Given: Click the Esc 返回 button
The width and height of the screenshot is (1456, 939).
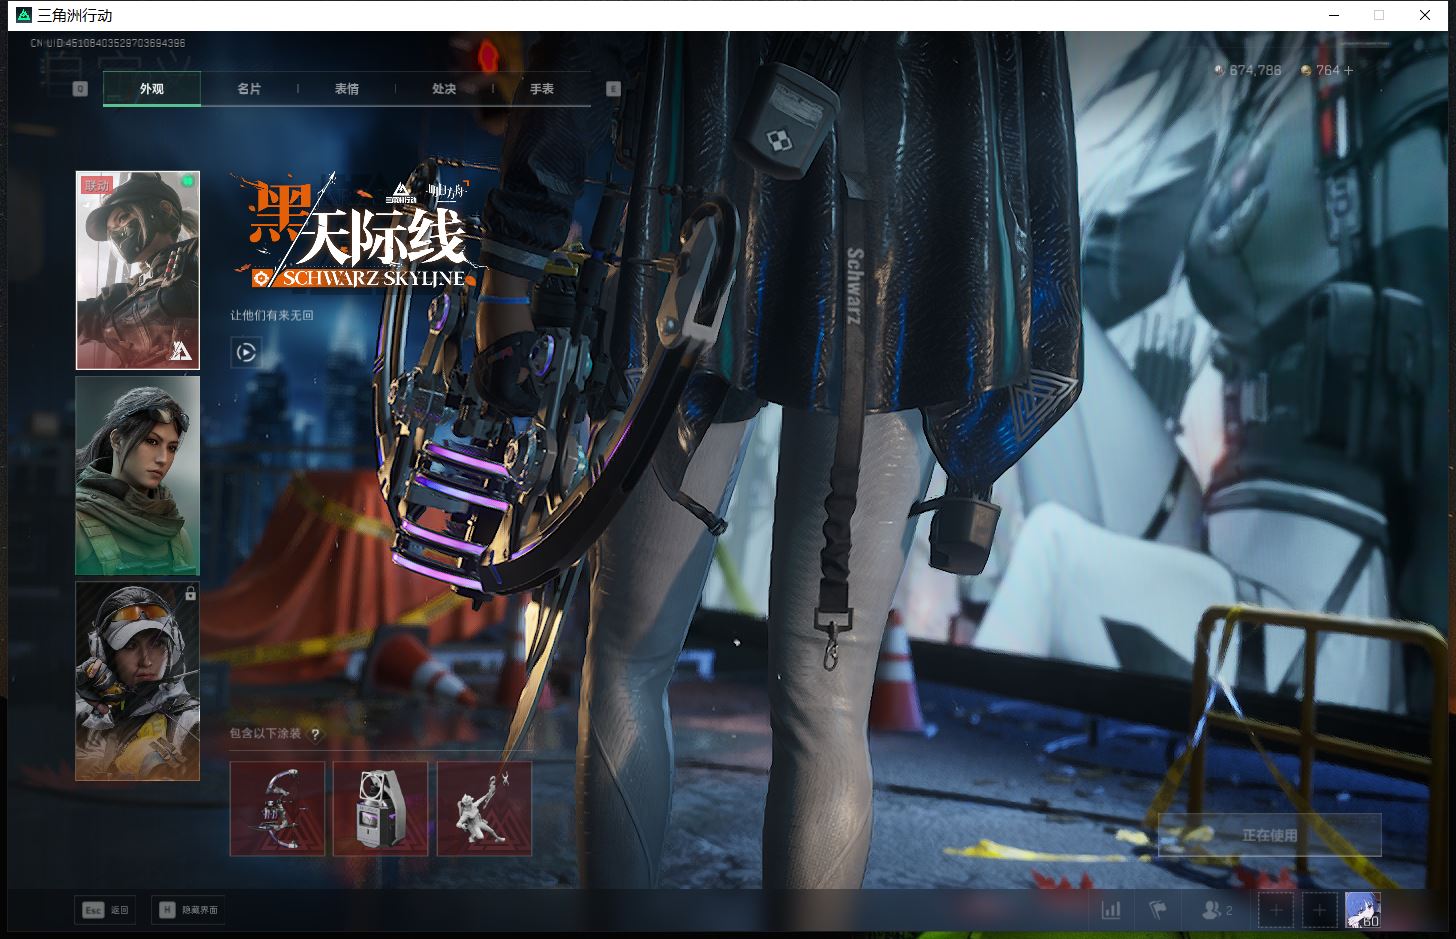Looking at the screenshot, I should click(106, 910).
